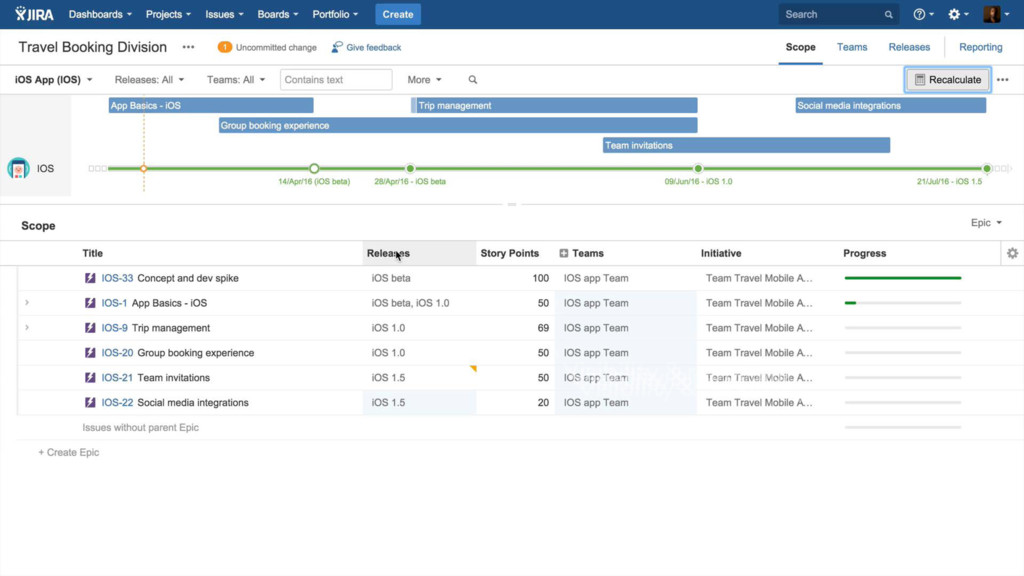
Task: Click the Create button
Action: click(398, 14)
